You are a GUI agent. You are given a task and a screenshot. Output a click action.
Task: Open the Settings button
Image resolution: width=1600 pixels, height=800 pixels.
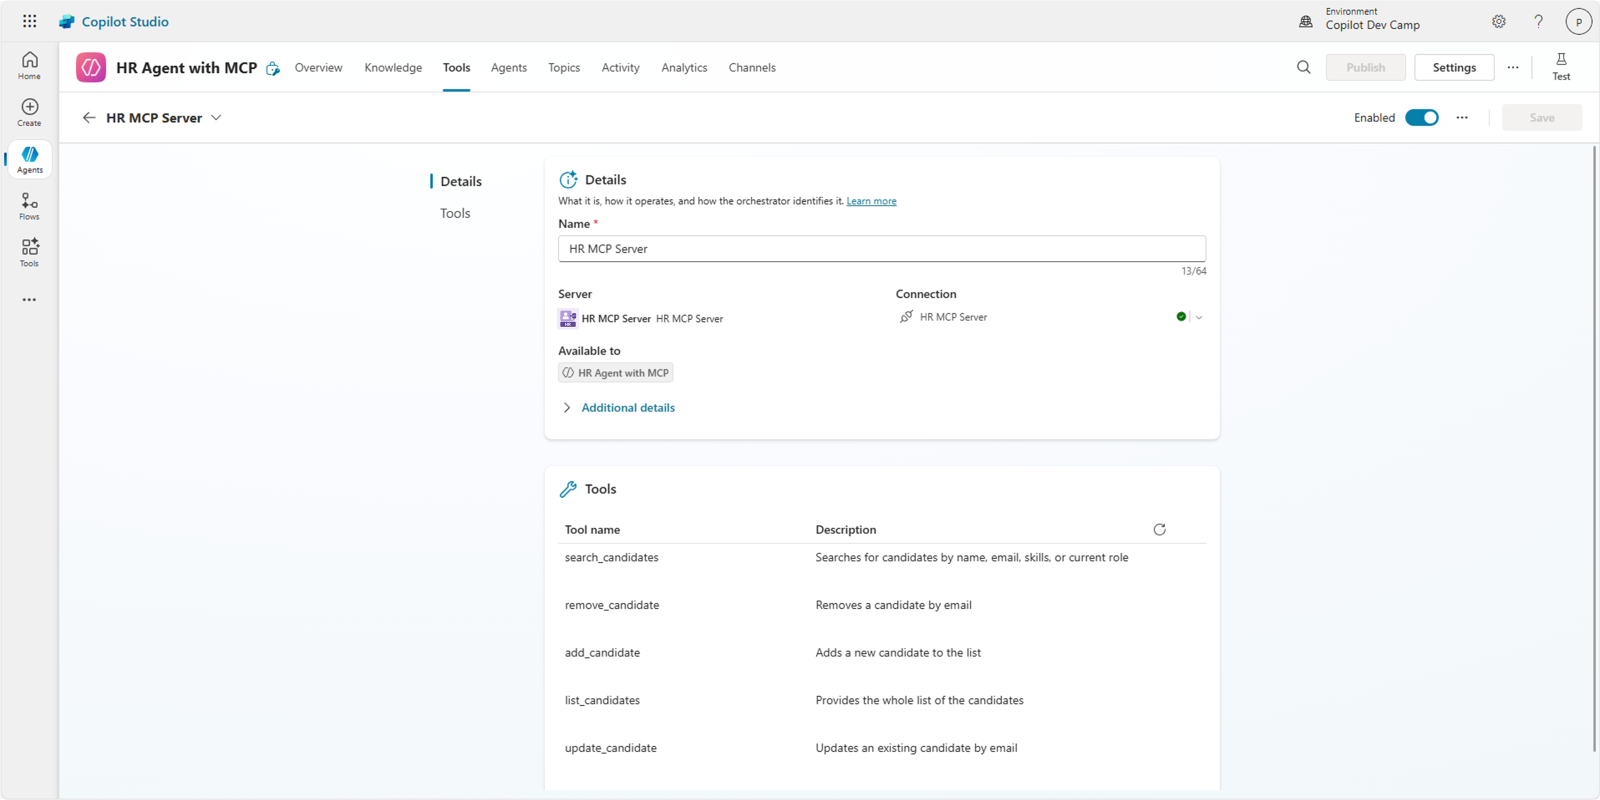pos(1454,67)
